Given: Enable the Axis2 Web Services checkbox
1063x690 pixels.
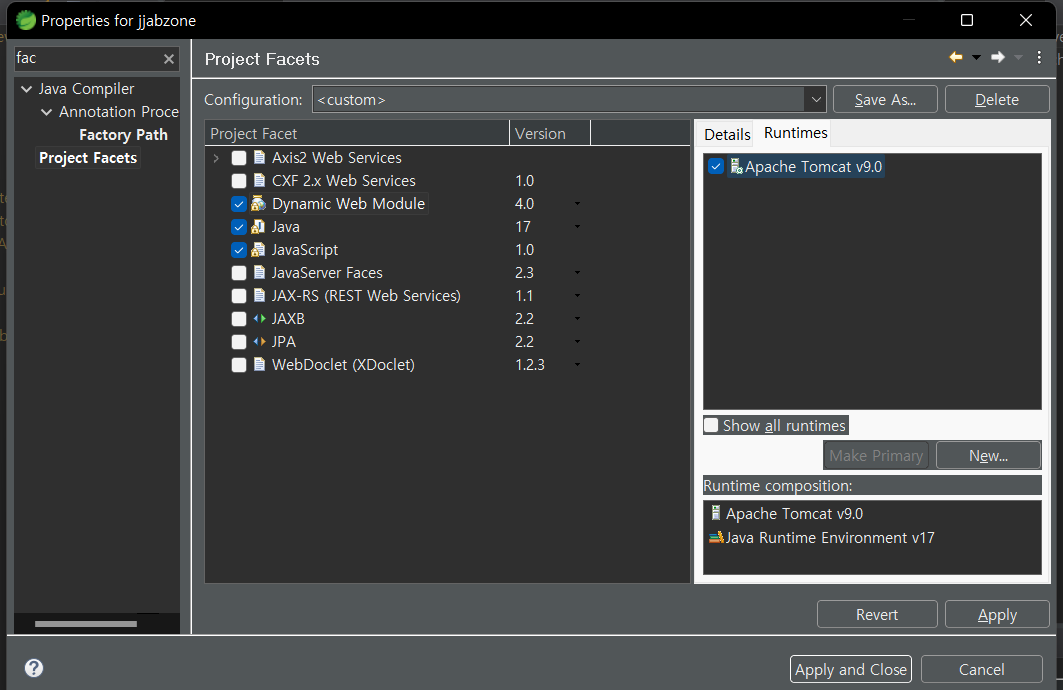Looking at the screenshot, I should (239, 158).
